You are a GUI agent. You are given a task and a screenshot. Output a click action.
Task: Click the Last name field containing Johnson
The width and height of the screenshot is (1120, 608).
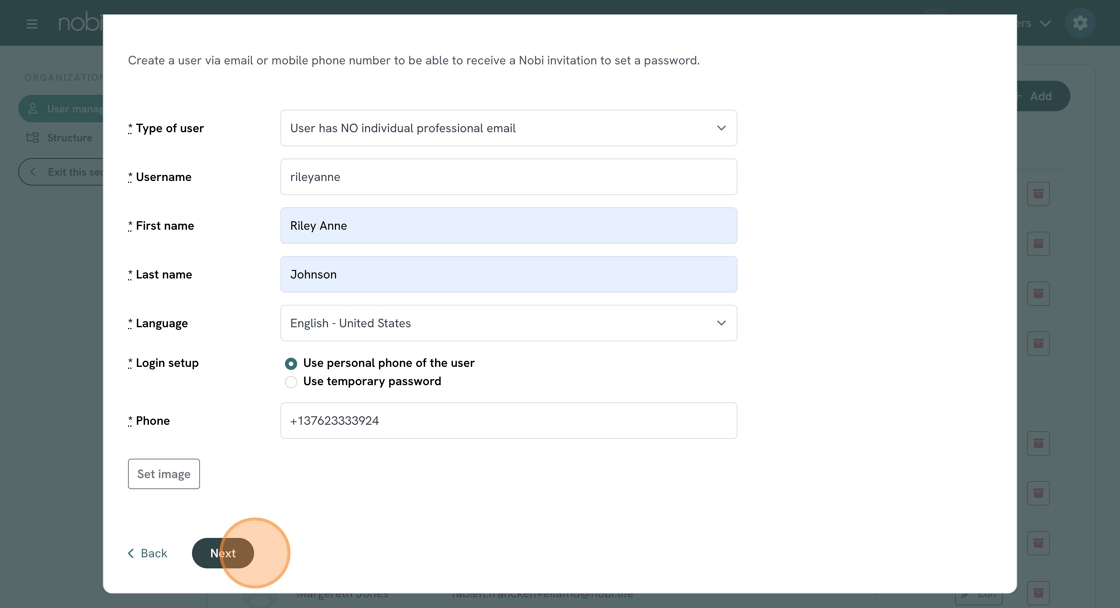pos(508,274)
